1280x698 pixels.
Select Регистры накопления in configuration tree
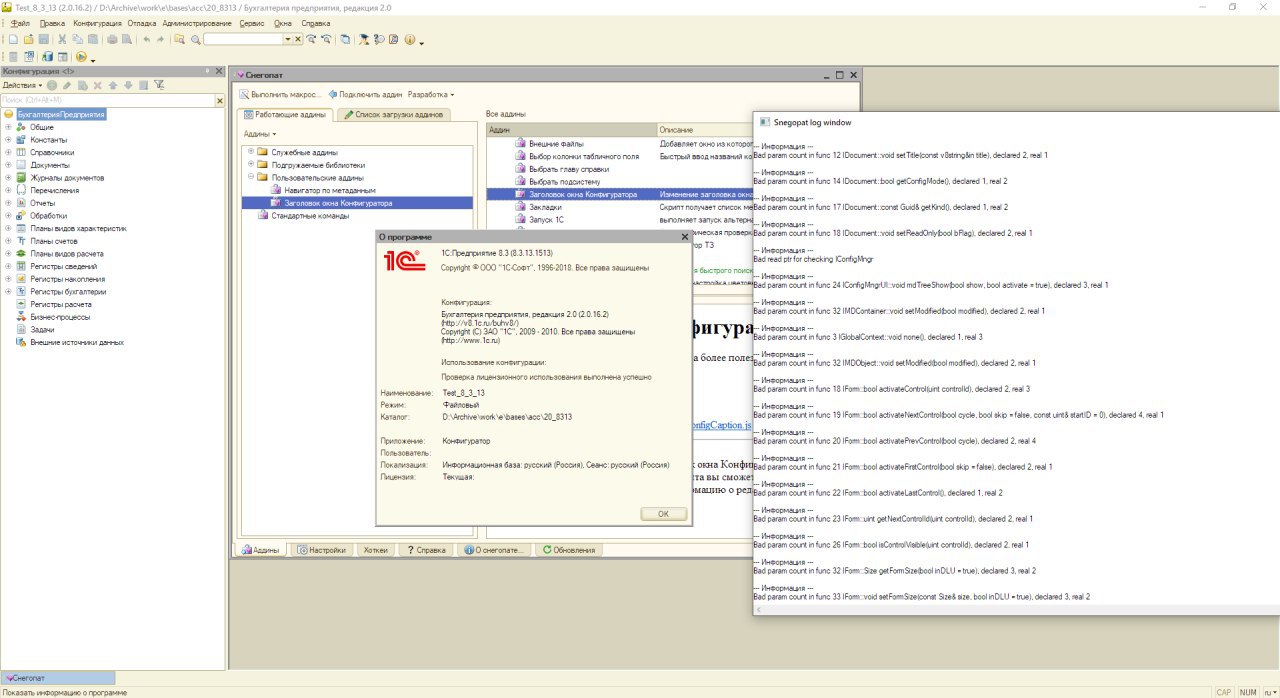tap(67, 279)
